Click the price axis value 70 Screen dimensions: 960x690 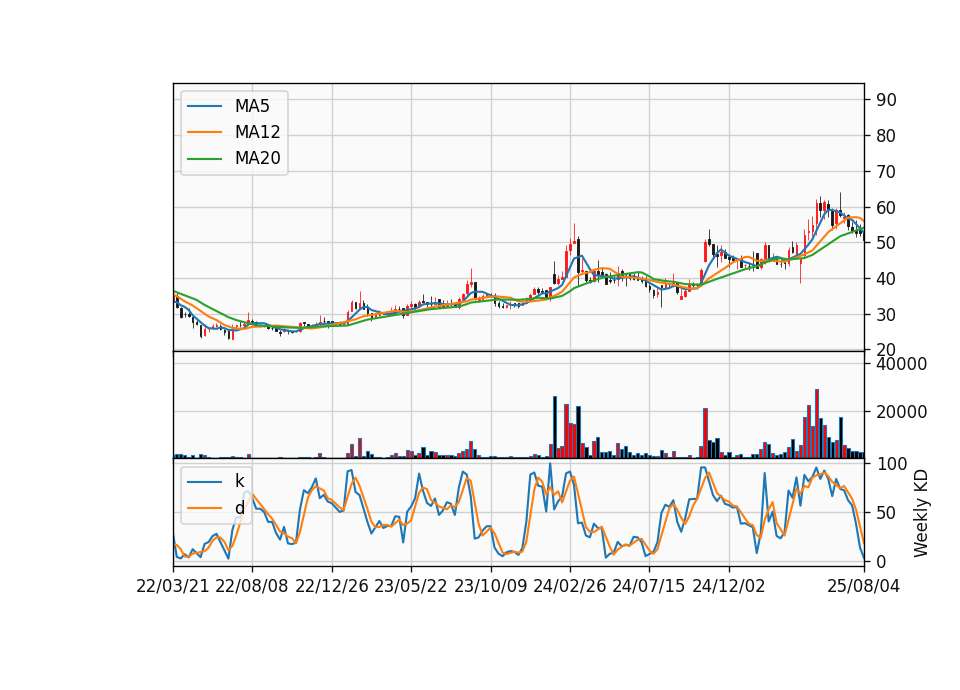[x=887, y=172]
